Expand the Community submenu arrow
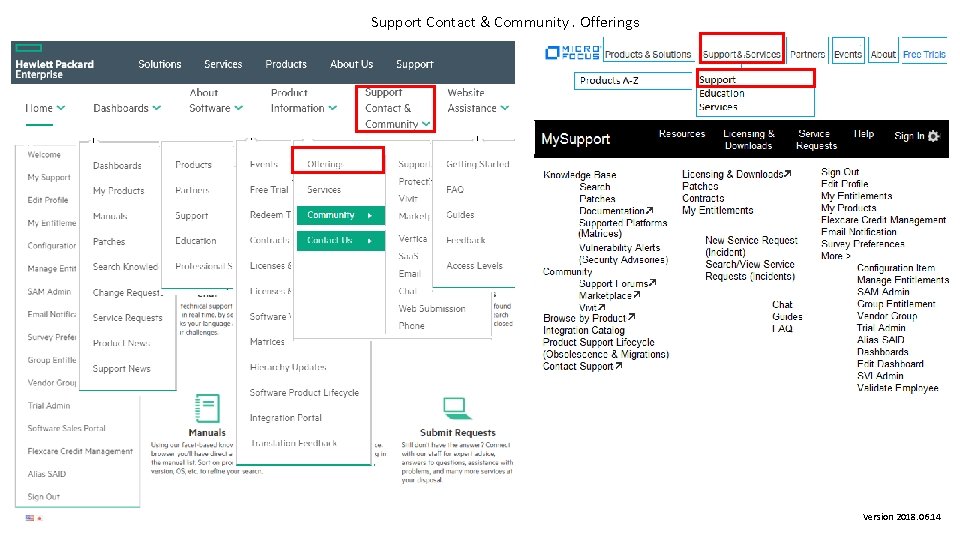960x540 pixels. (x=370, y=216)
